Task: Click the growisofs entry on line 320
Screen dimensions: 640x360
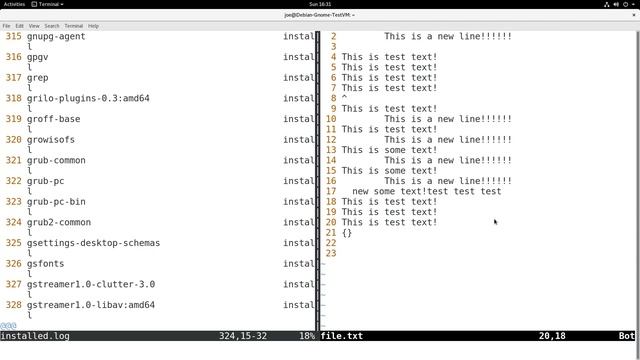Action: pos(51,140)
